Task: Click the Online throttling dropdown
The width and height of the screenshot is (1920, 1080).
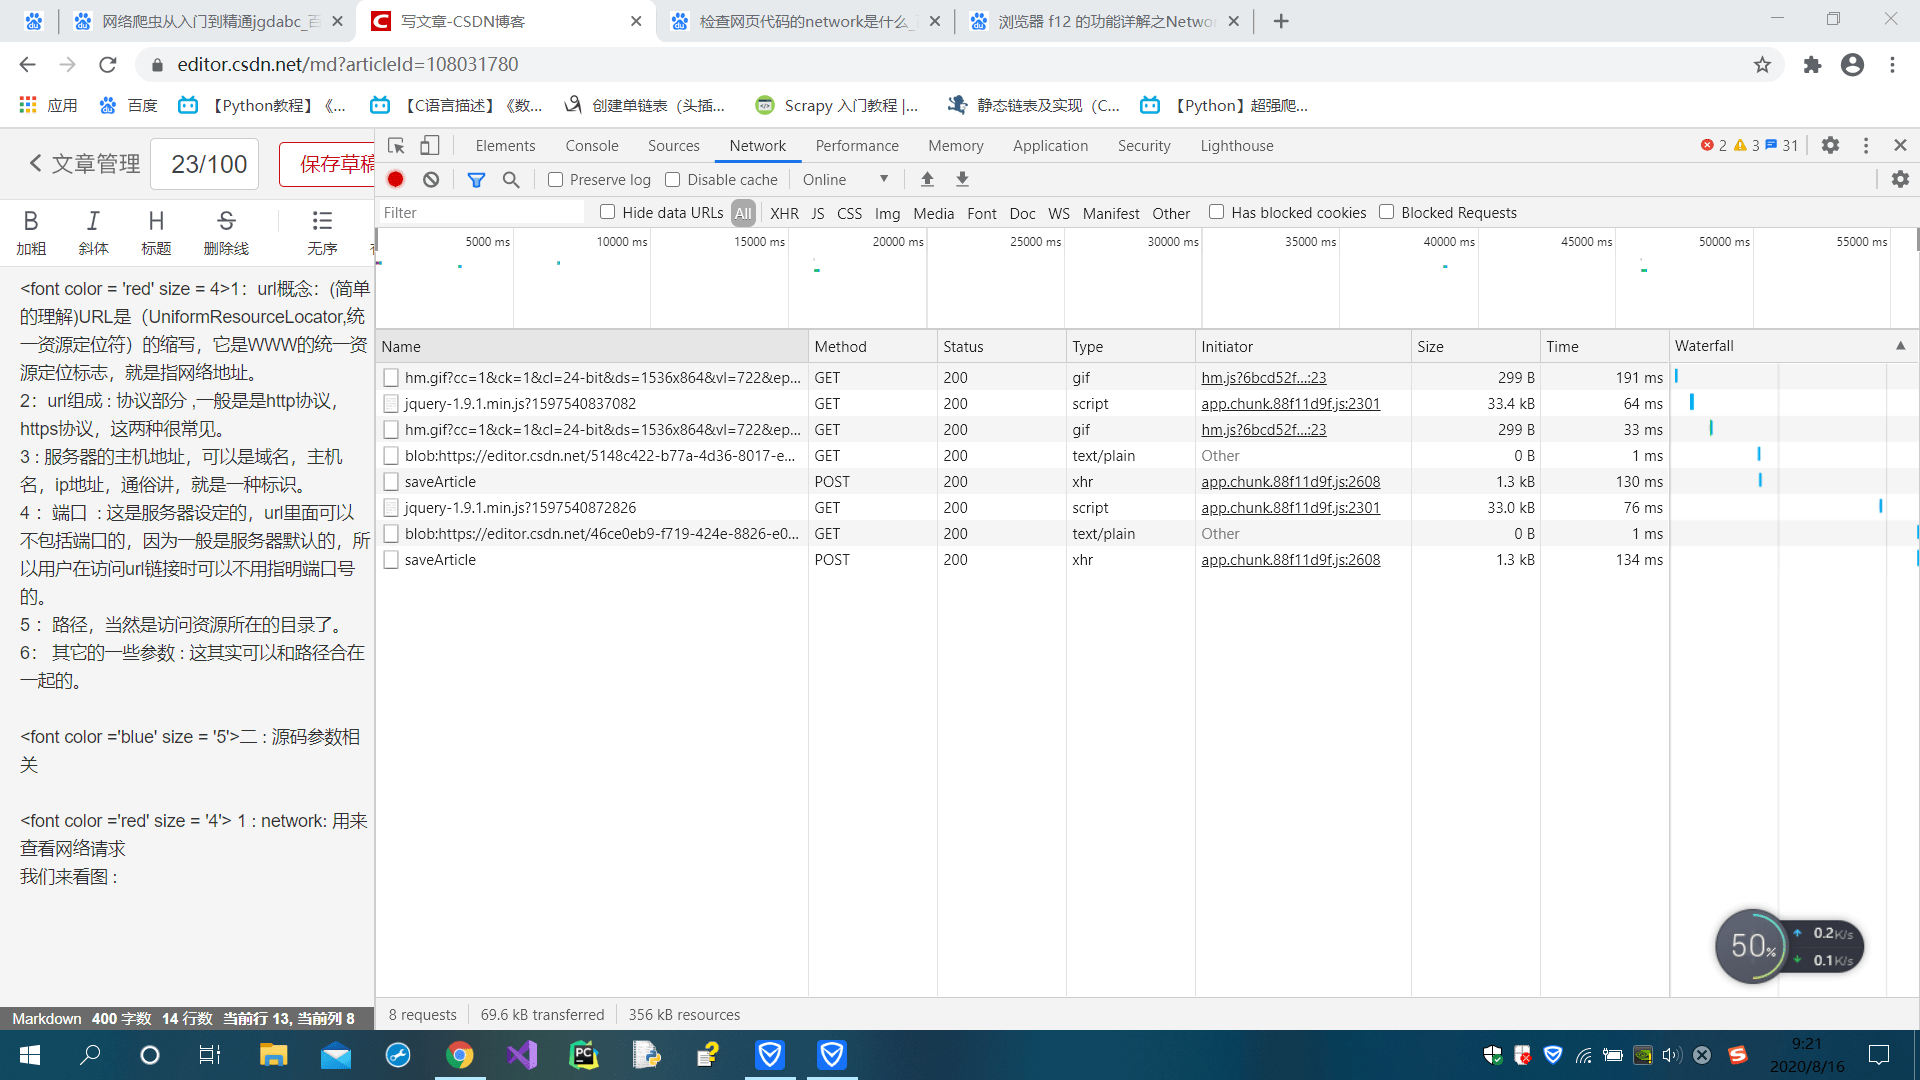Action: click(x=845, y=178)
